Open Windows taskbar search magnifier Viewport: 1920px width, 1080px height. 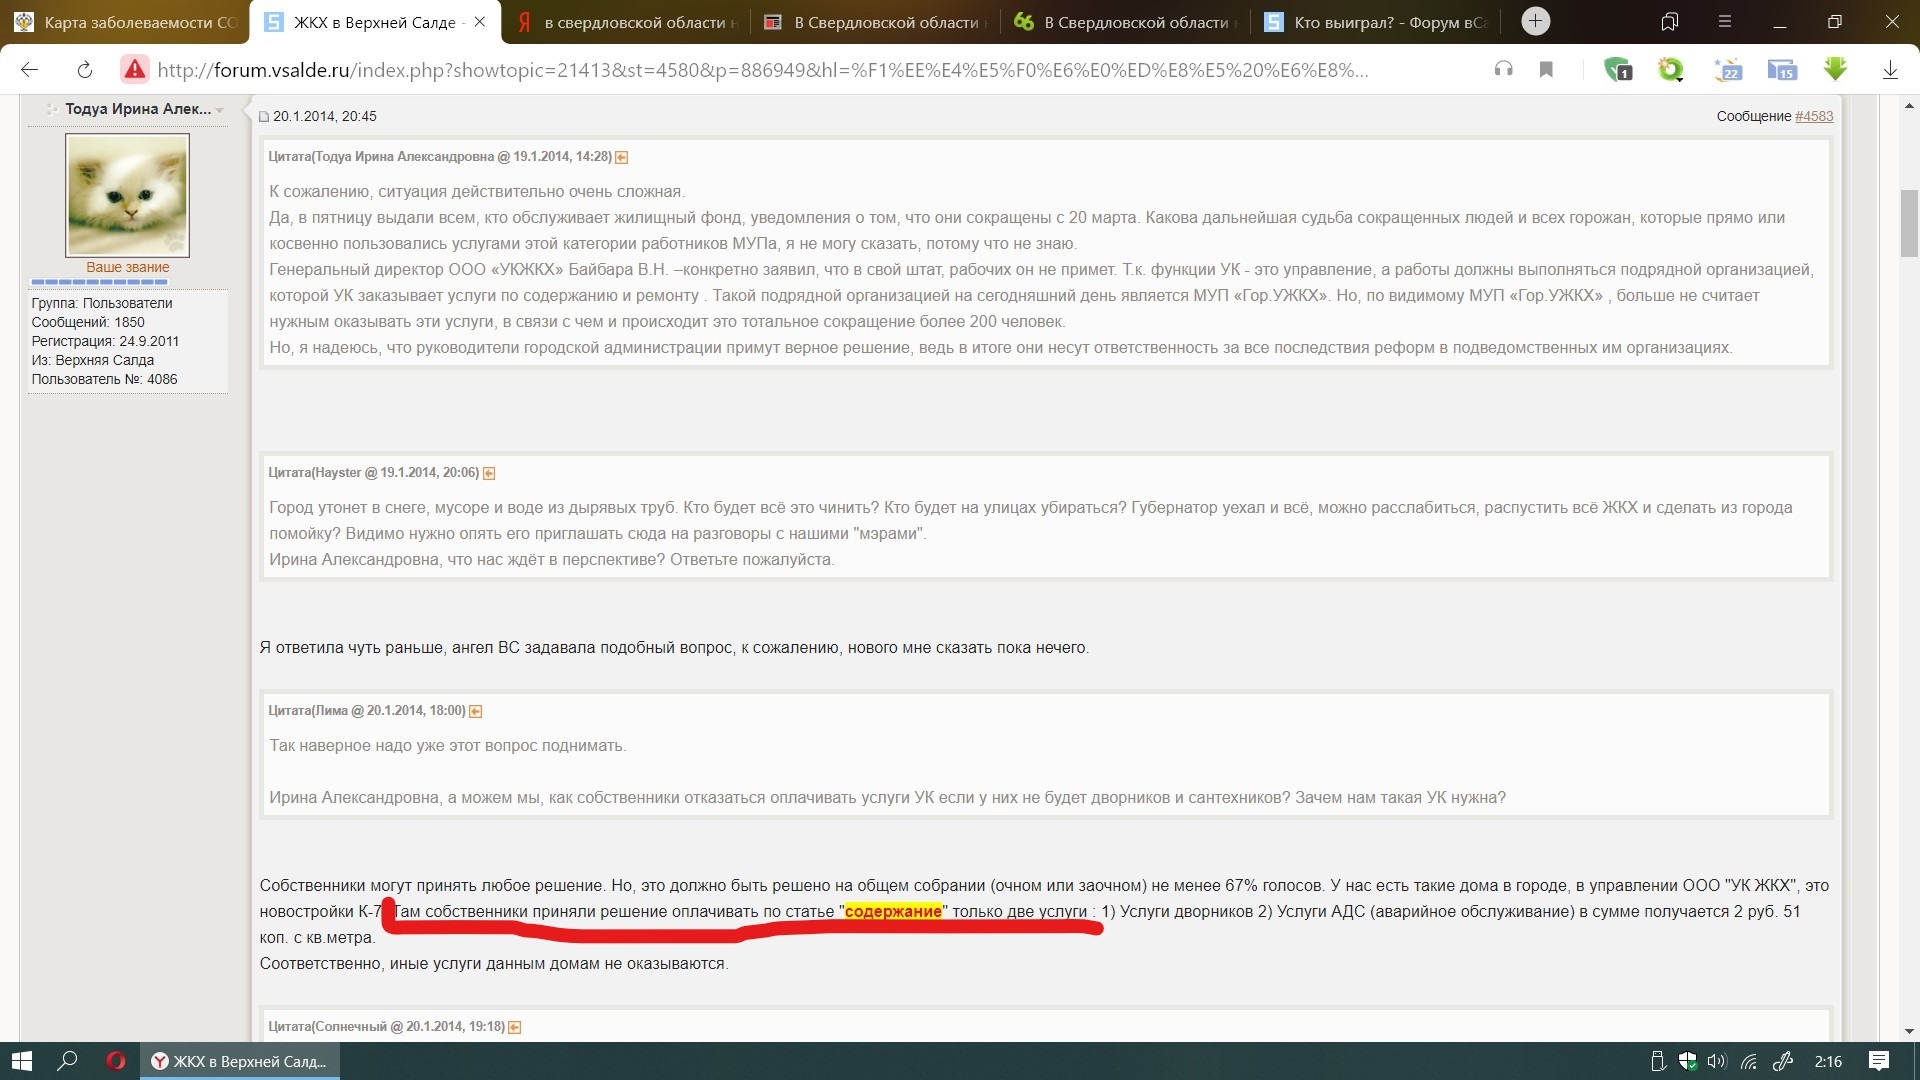click(67, 1061)
